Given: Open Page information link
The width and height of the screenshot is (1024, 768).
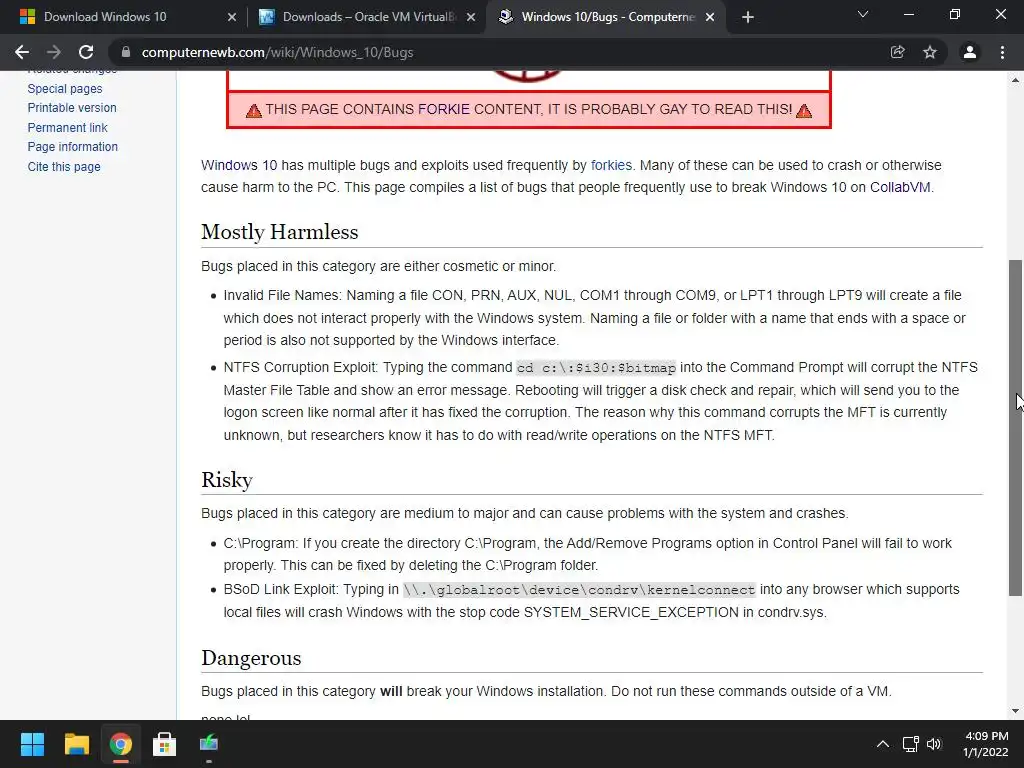Looking at the screenshot, I should [x=72, y=147].
